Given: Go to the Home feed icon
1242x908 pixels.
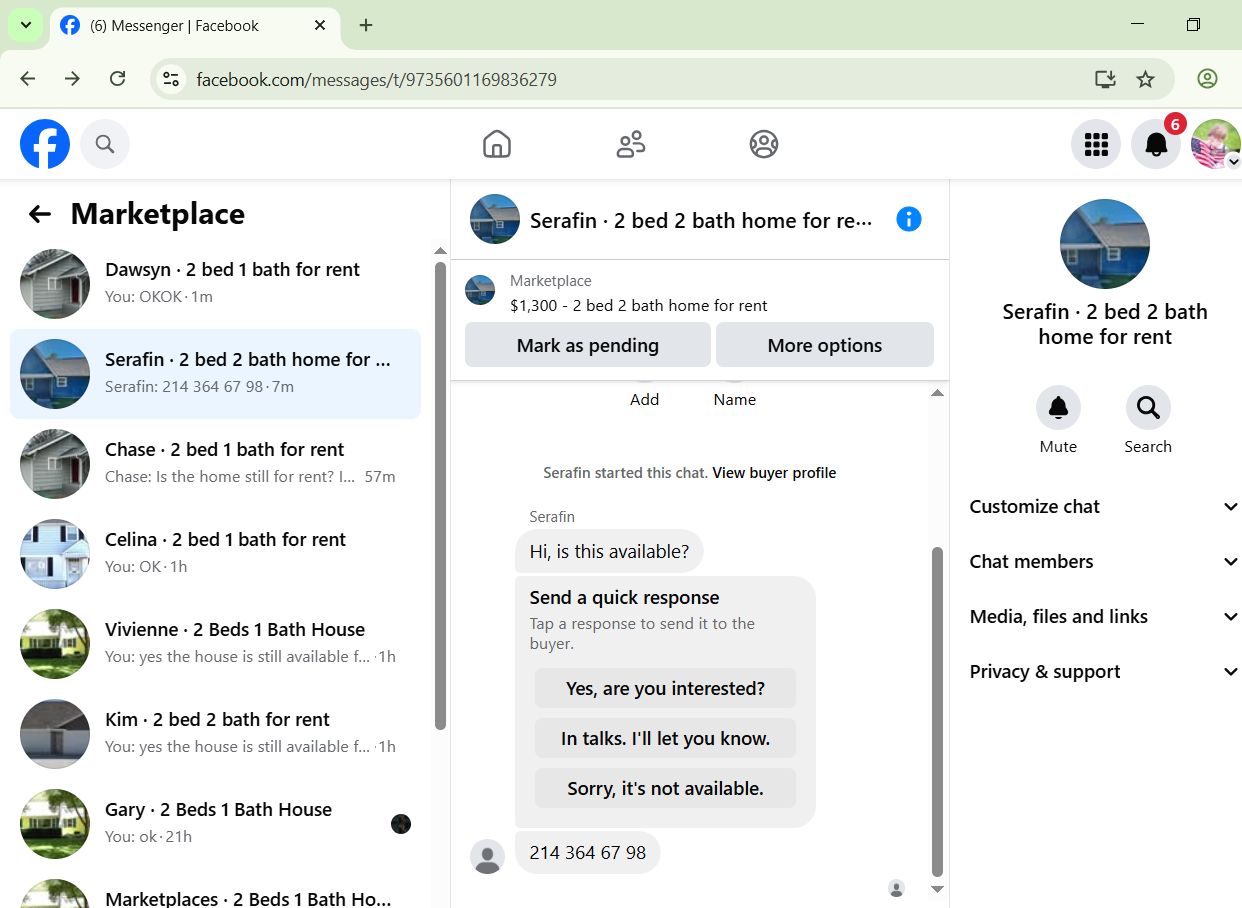Looking at the screenshot, I should tap(497, 144).
